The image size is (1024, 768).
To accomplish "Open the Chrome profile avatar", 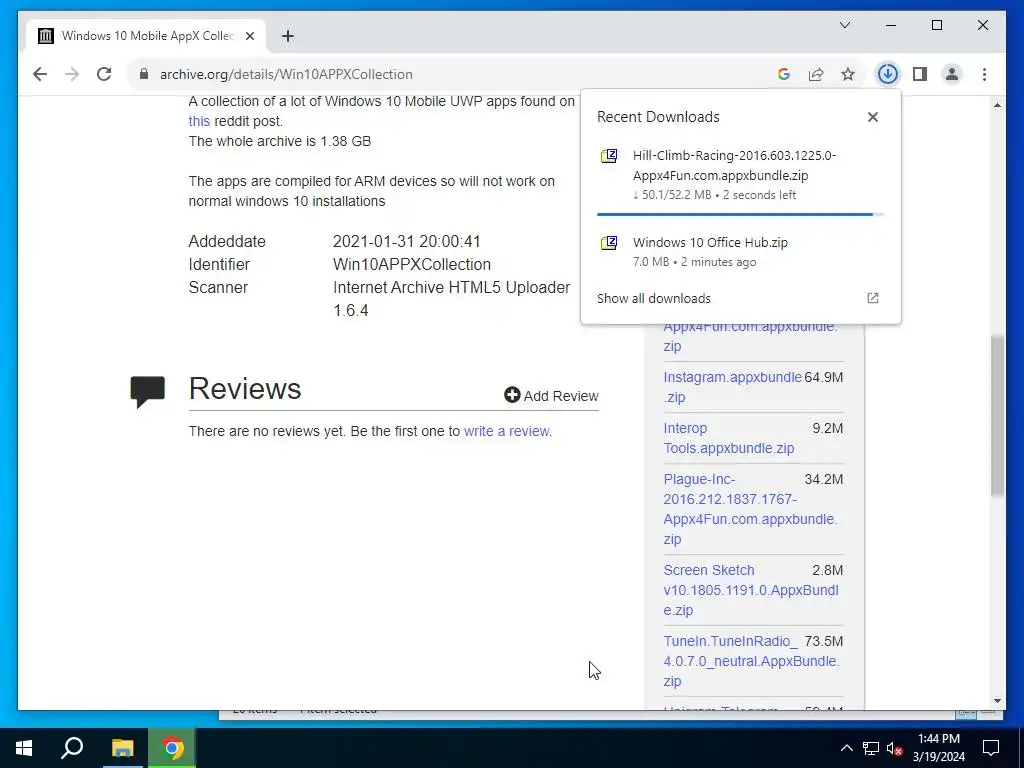I will [952, 74].
